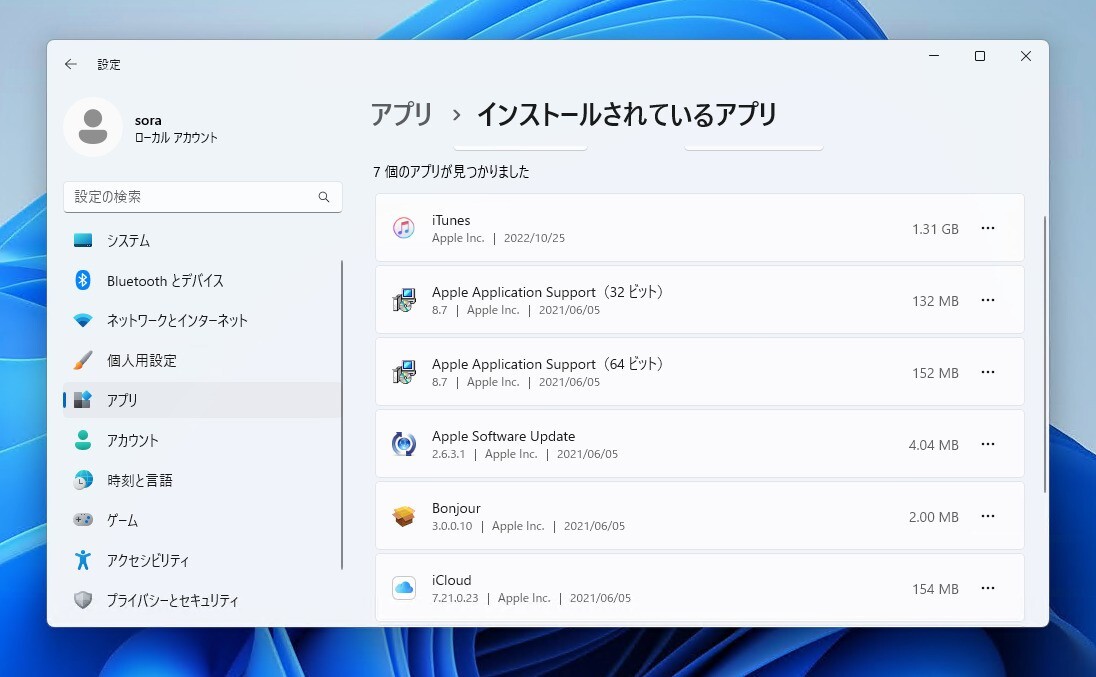The height and width of the screenshot is (677, 1096).
Task: Click the network Wi-Fi icon in sidebar
Action: (83, 321)
